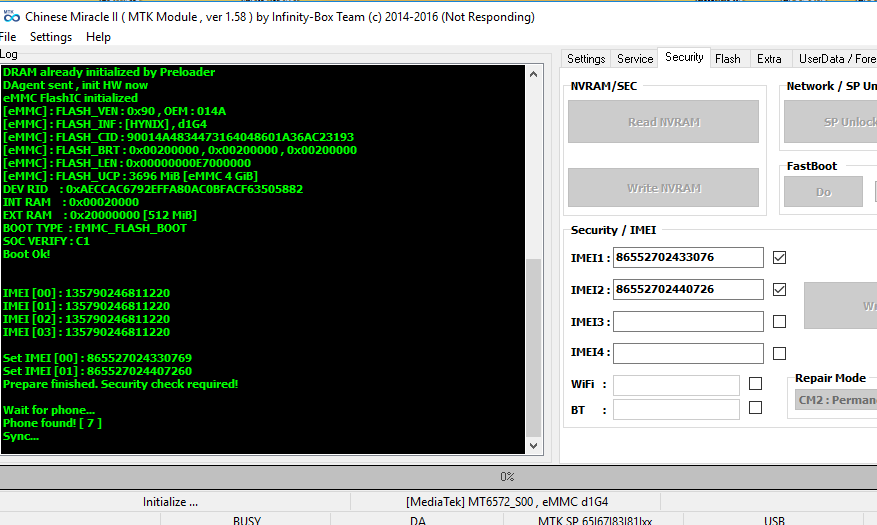Click the 'IMEI [03] : 135790246811220' line
The width and height of the screenshot is (877, 525).
tap(86, 332)
